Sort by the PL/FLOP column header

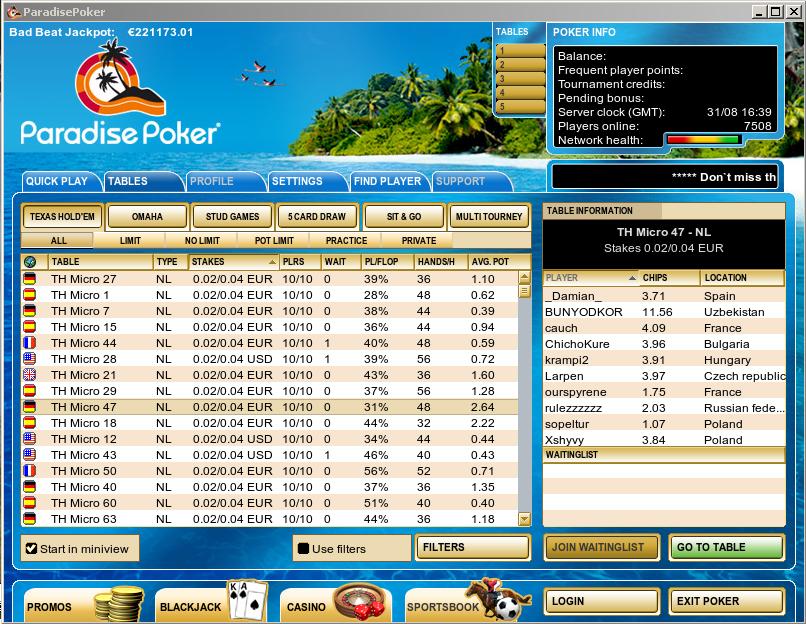(388, 262)
